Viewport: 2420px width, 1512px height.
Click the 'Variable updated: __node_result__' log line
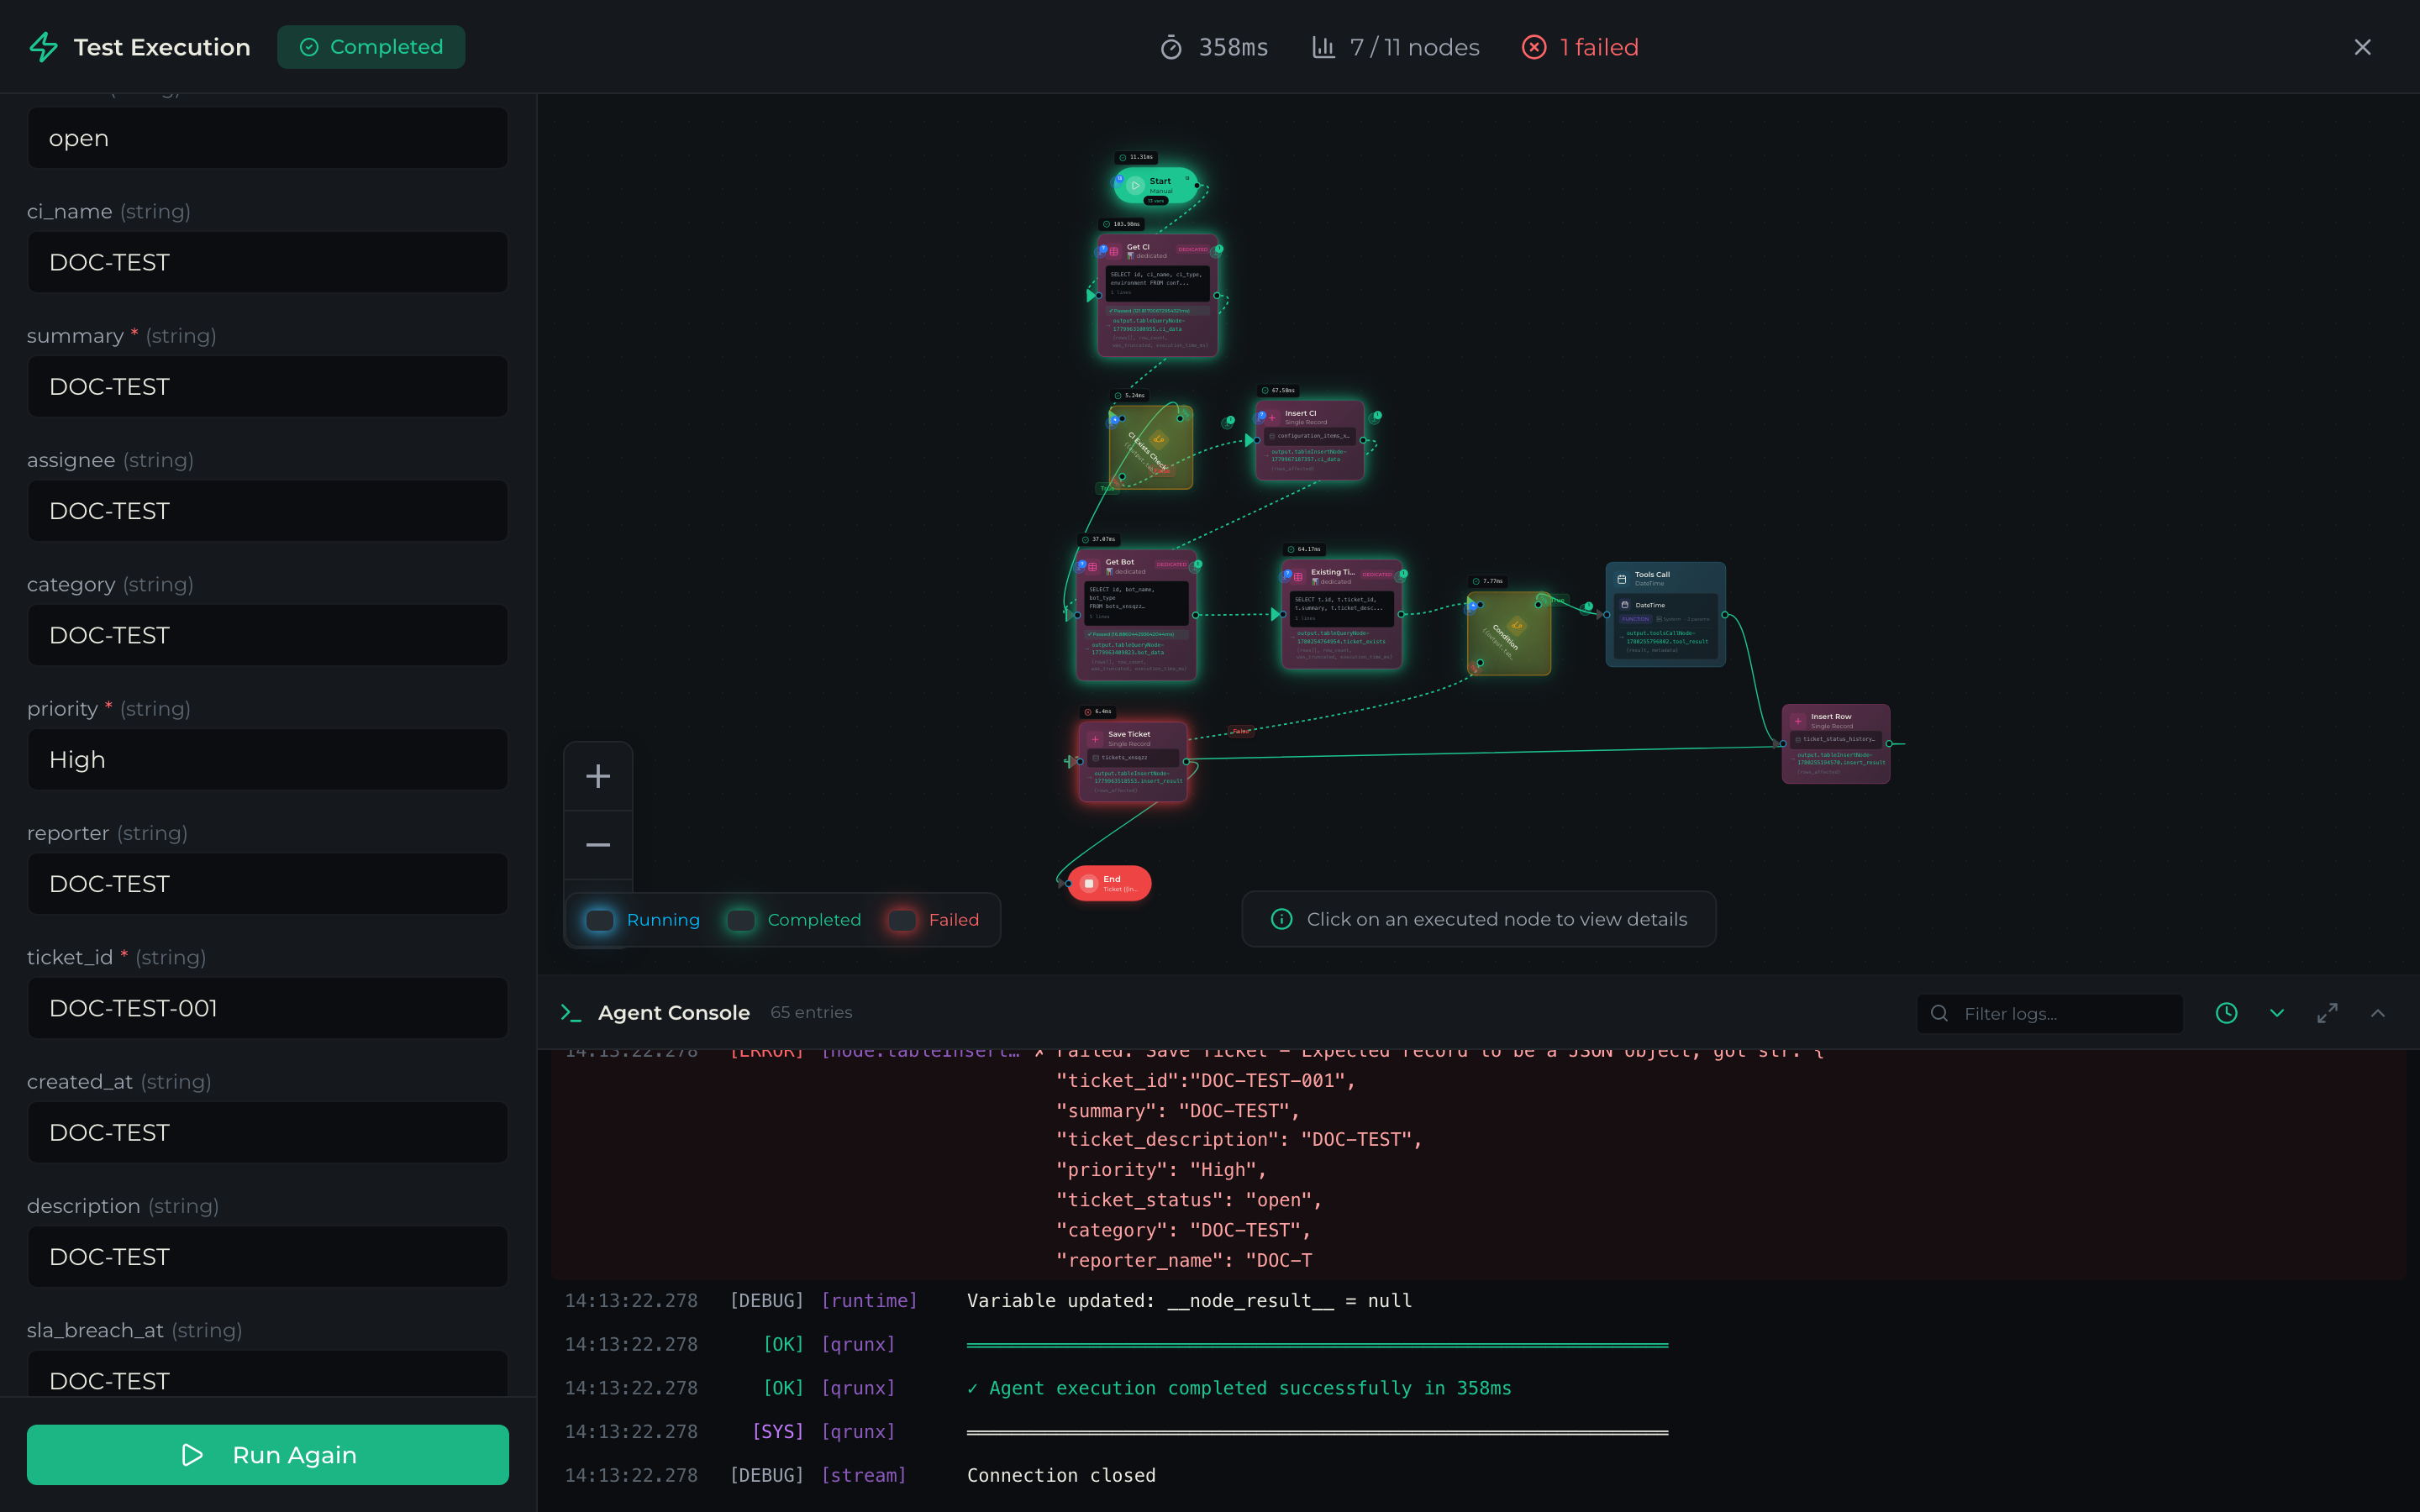pyautogui.click(x=1189, y=1301)
